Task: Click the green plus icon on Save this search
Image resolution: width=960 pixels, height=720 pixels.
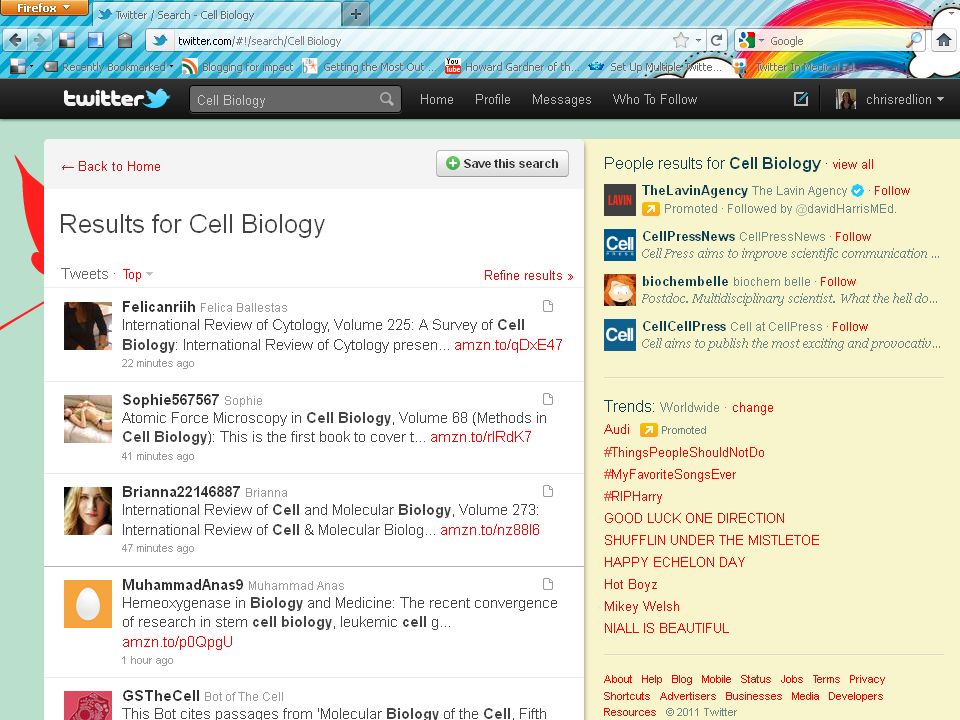Action: (x=452, y=163)
